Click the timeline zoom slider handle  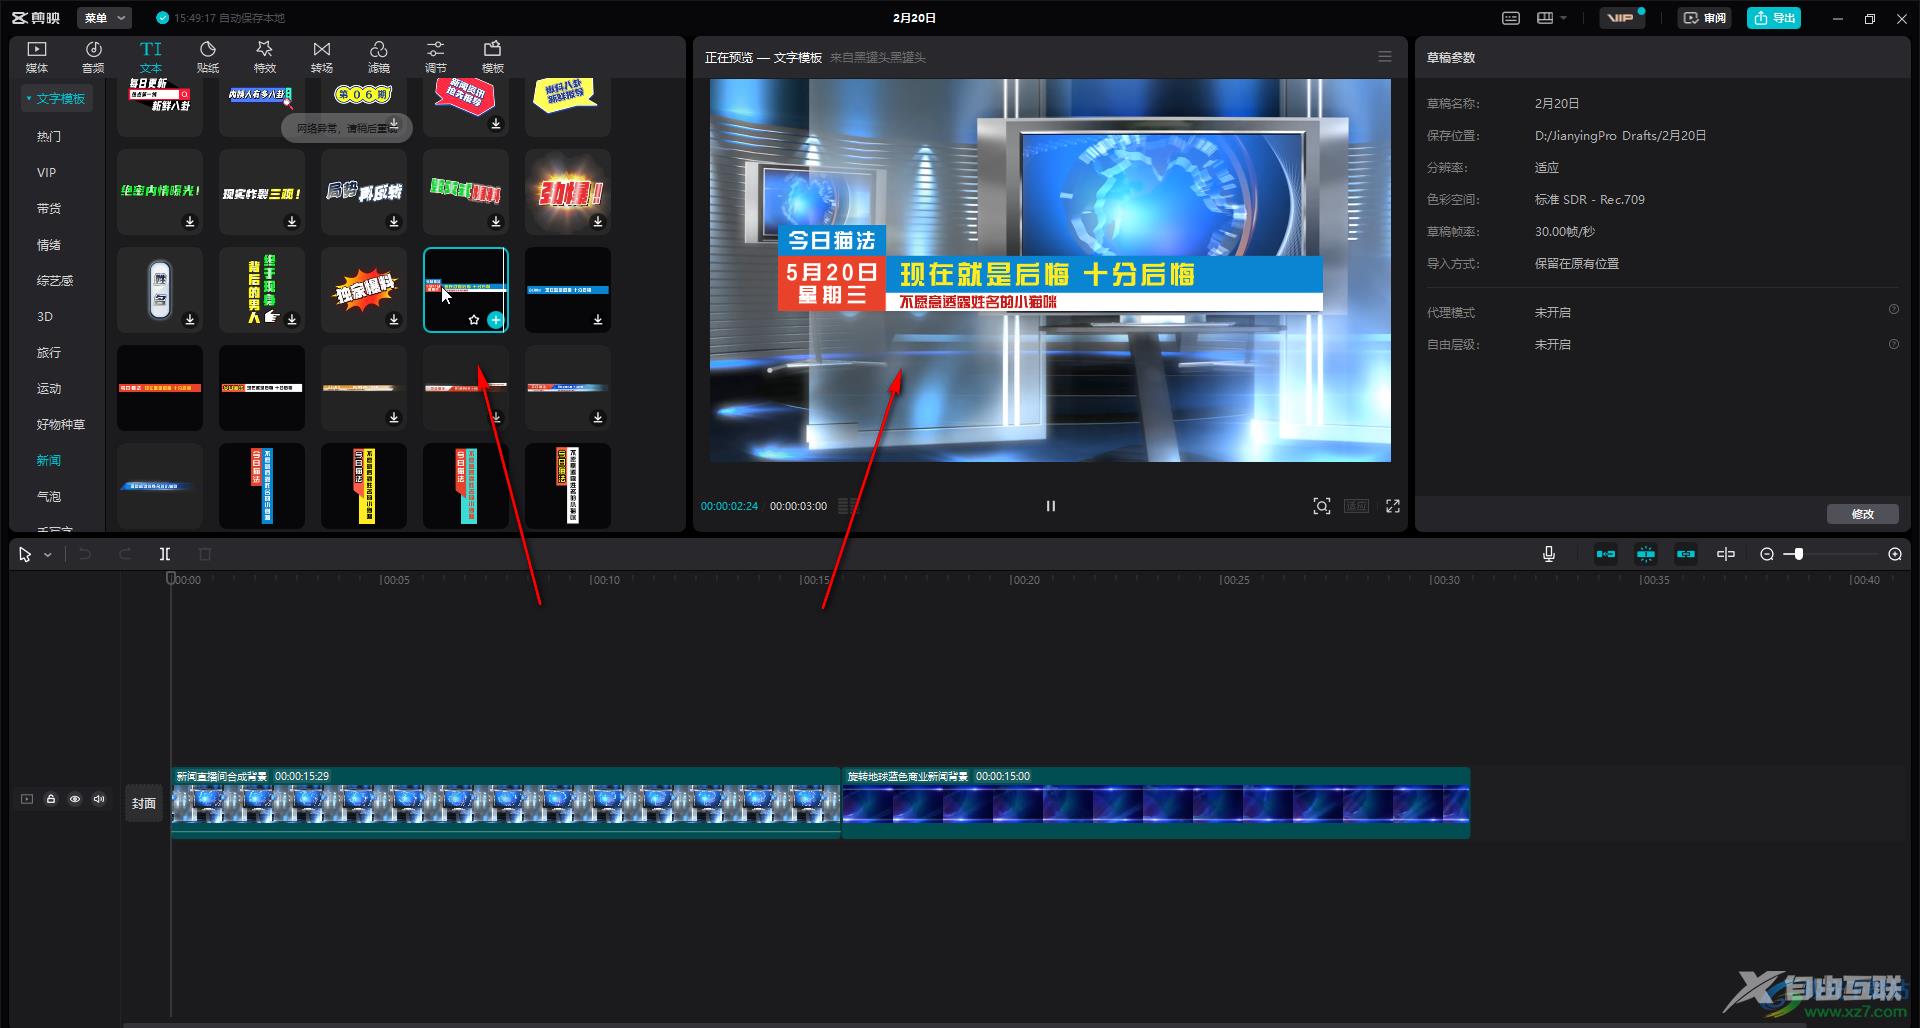point(1798,554)
